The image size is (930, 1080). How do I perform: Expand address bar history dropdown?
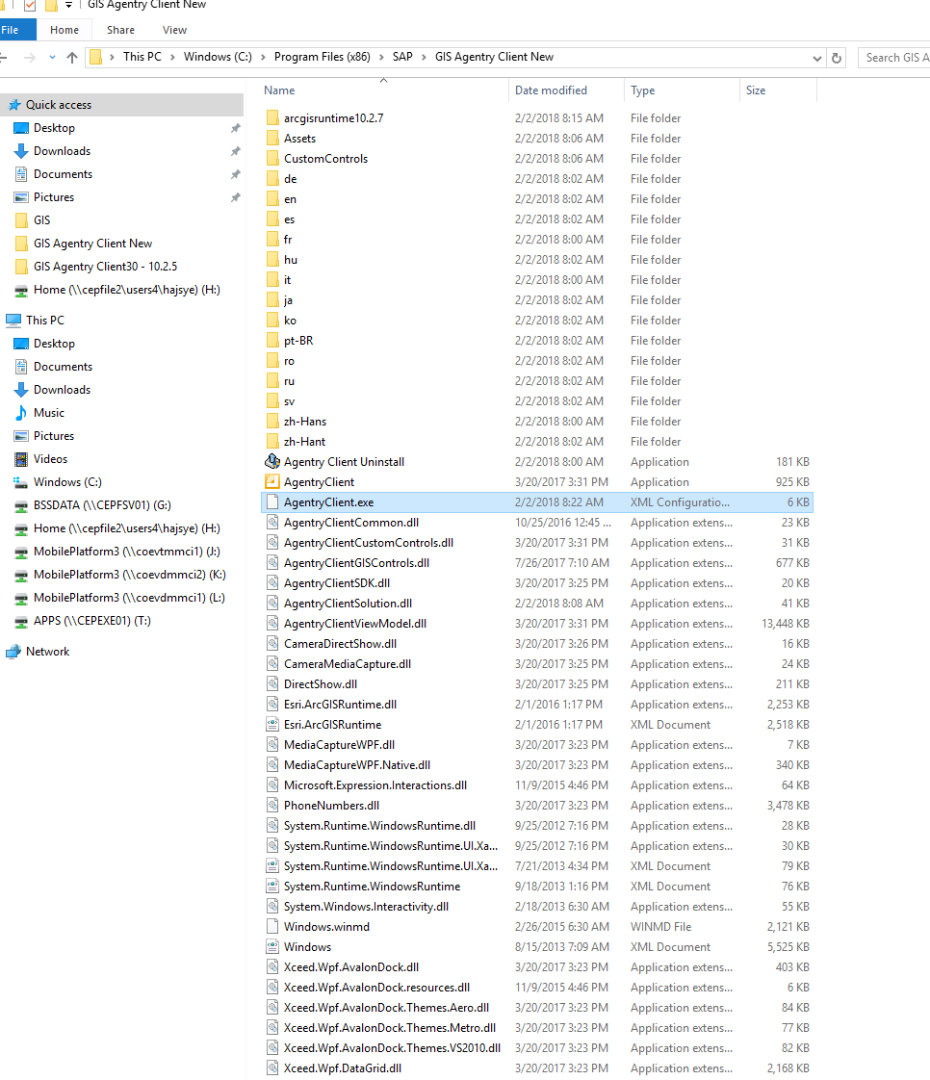817,59
